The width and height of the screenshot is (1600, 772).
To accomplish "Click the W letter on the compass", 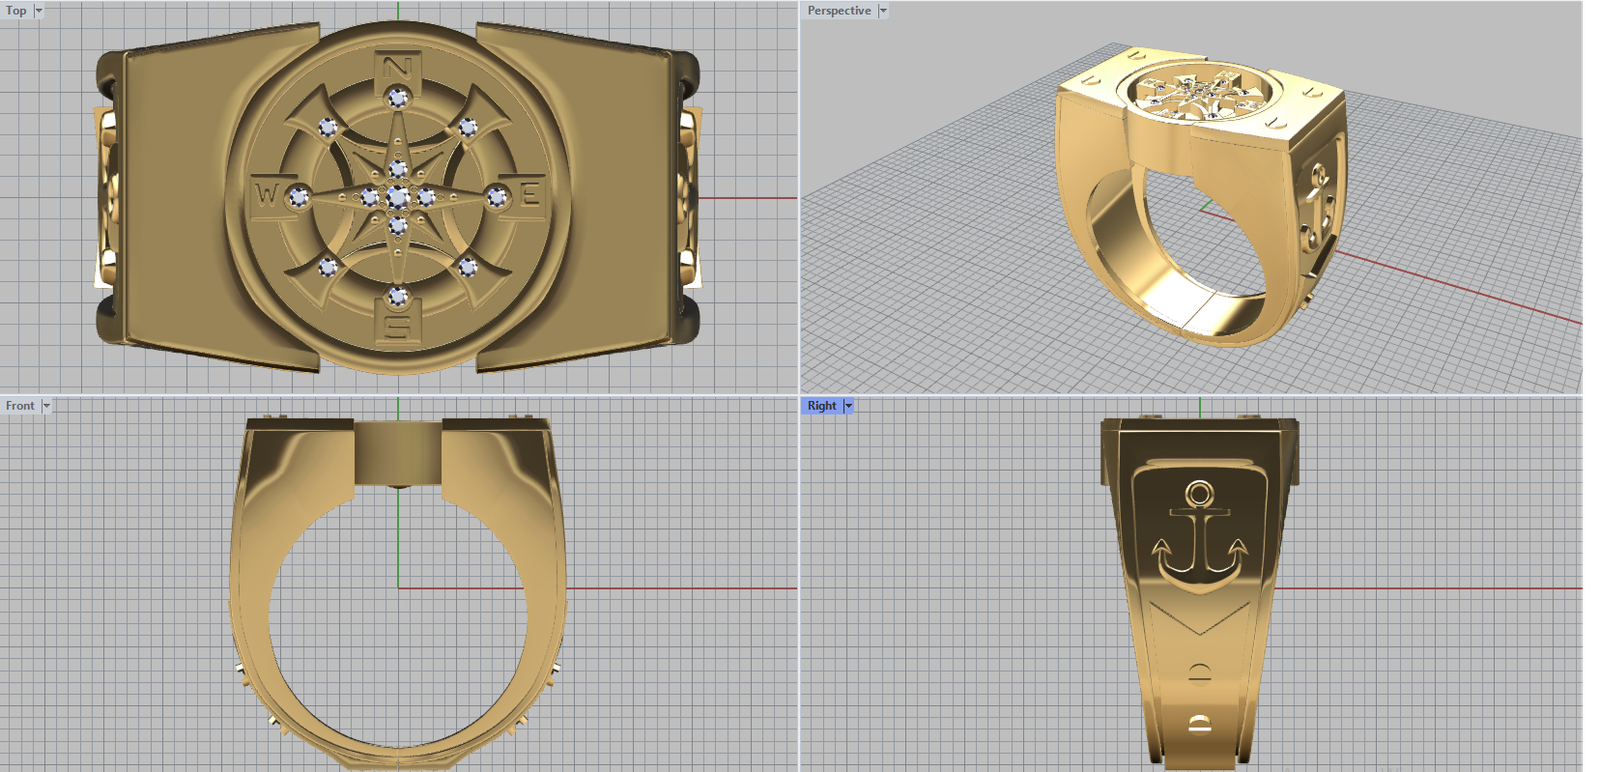I will coord(265,194).
